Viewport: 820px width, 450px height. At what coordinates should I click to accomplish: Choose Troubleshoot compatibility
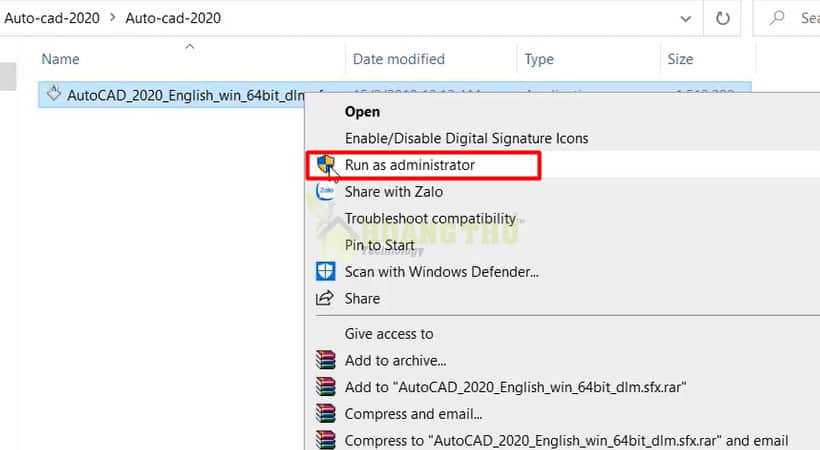(430, 218)
